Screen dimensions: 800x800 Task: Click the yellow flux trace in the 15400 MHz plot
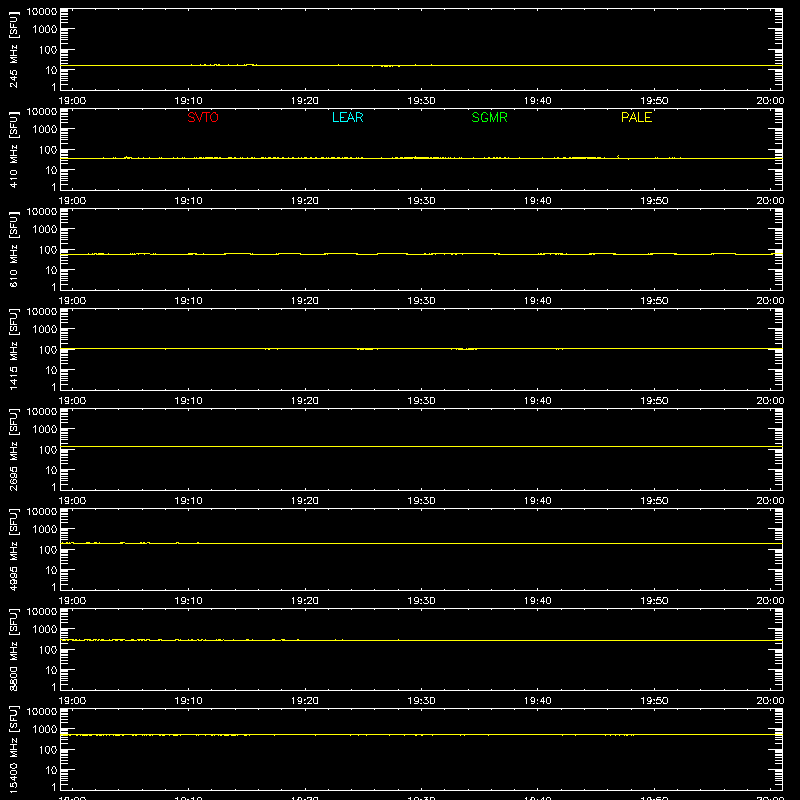421,735
